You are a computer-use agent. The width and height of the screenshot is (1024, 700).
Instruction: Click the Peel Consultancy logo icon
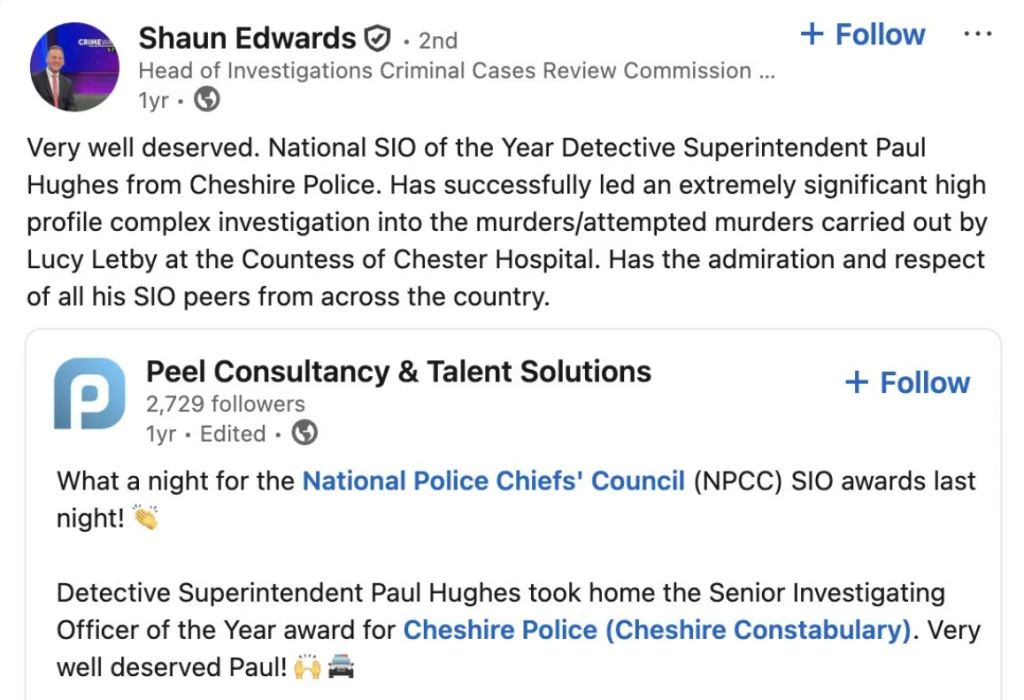89,393
